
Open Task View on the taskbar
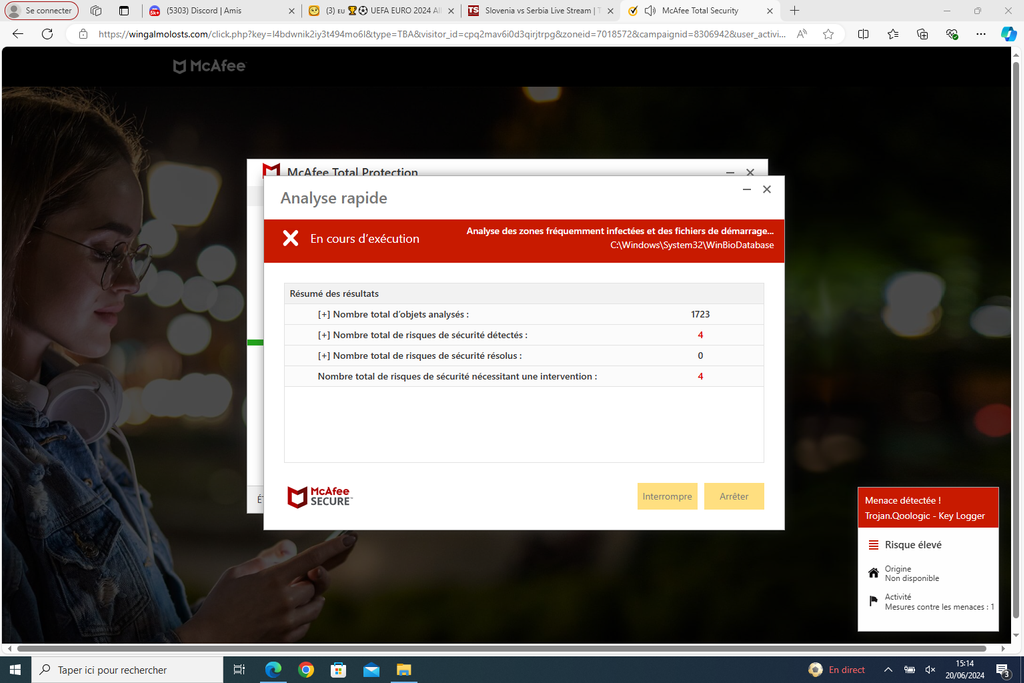click(x=239, y=670)
